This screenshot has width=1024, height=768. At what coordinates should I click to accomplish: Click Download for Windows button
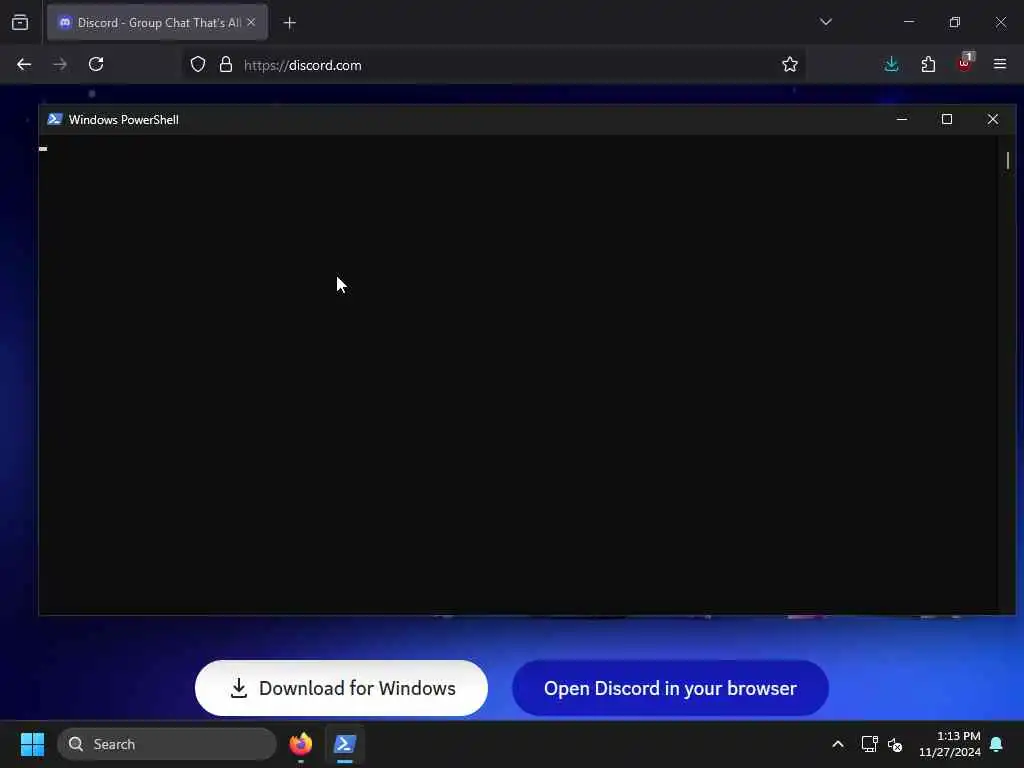tap(342, 688)
